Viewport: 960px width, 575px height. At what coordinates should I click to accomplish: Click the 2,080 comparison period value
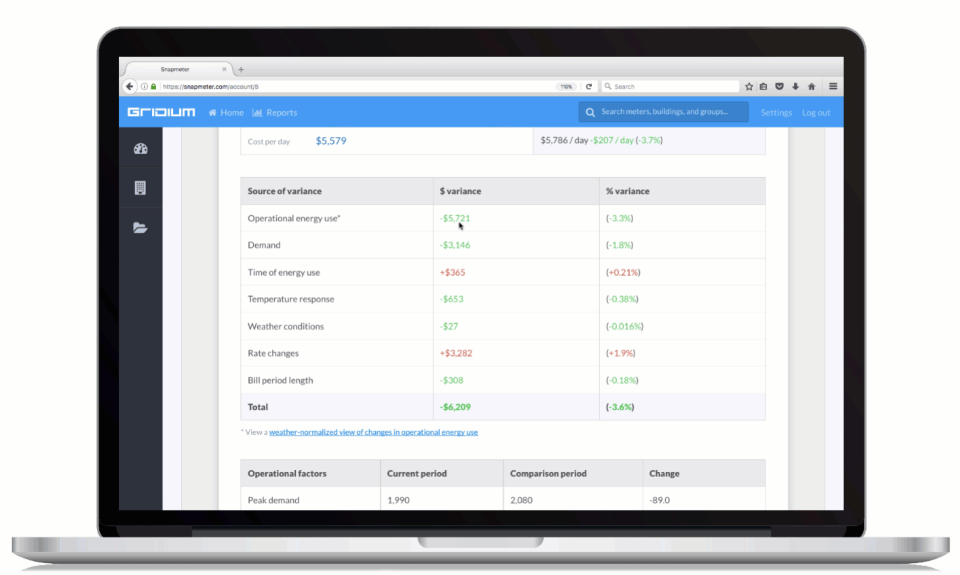521,500
